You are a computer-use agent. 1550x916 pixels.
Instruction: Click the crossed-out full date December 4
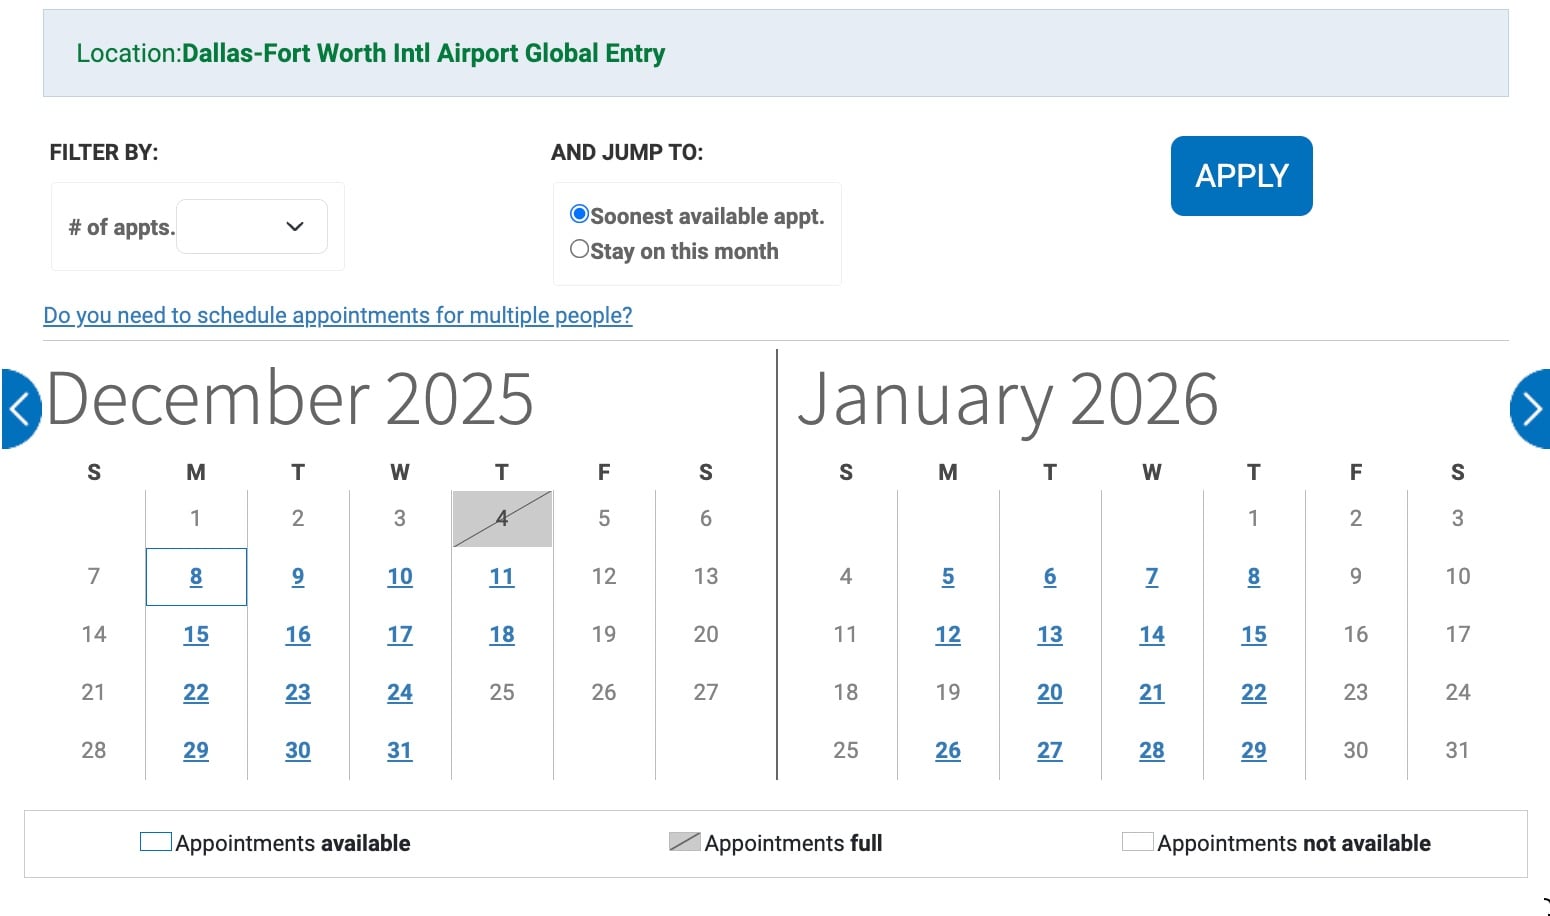pos(501,519)
